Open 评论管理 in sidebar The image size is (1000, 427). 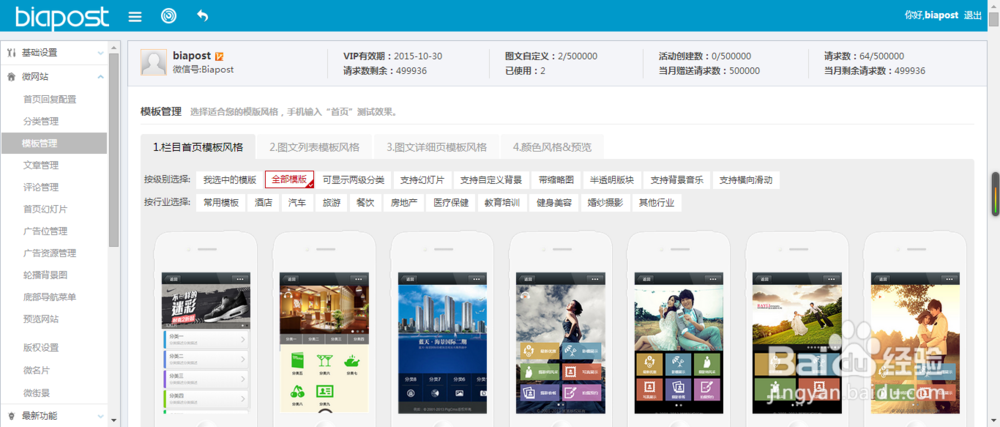[x=41, y=187]
